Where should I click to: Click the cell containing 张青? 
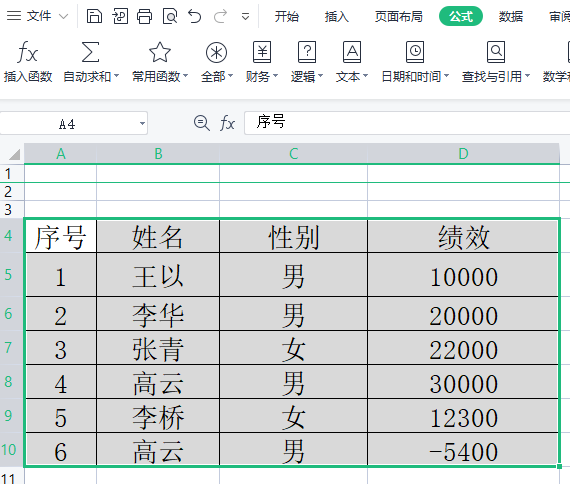tap(158, 348)
